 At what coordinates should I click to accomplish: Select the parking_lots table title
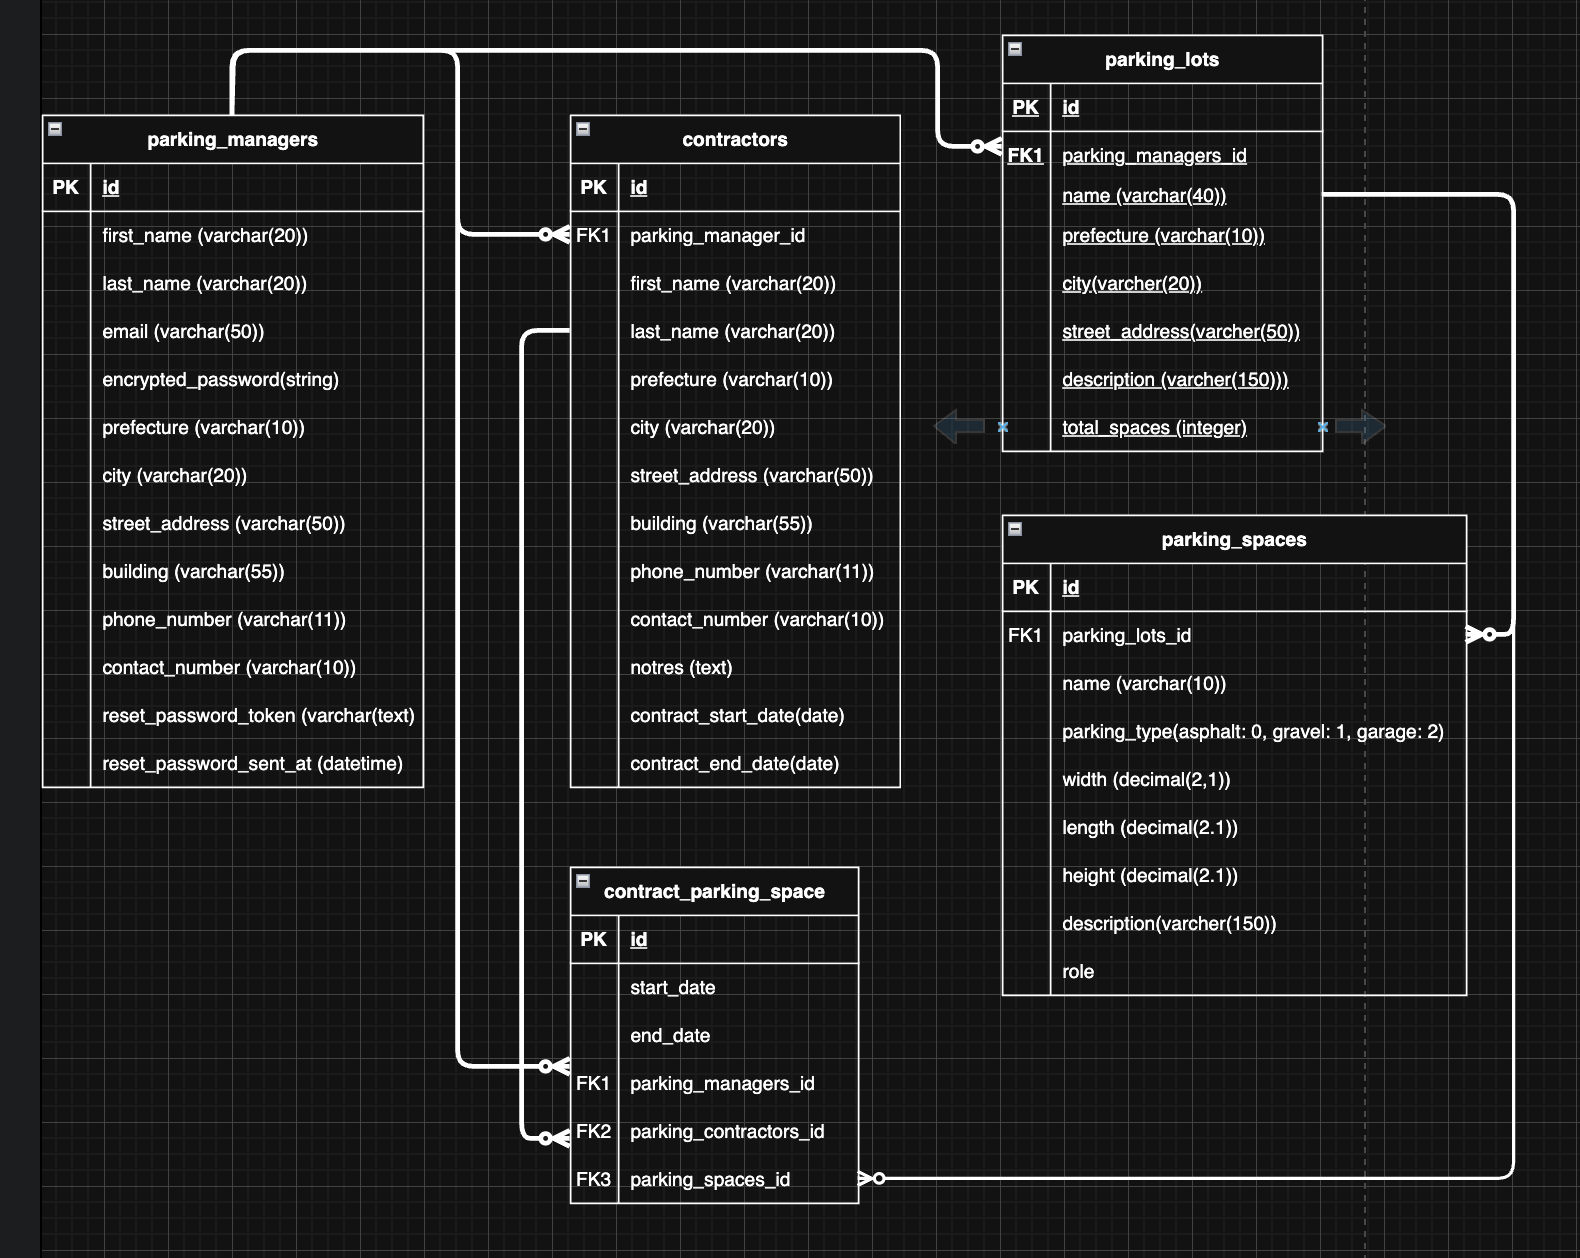[1162, 60]
